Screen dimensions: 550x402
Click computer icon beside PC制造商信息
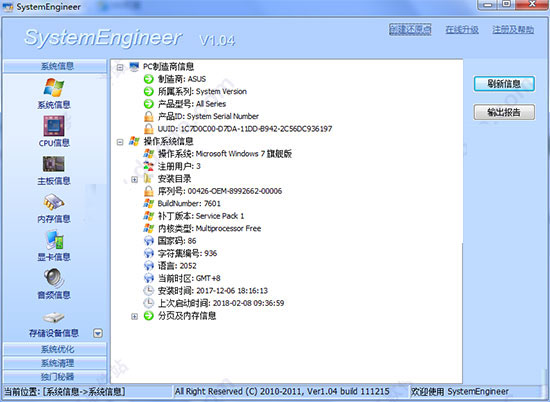(x=134, y=67)
